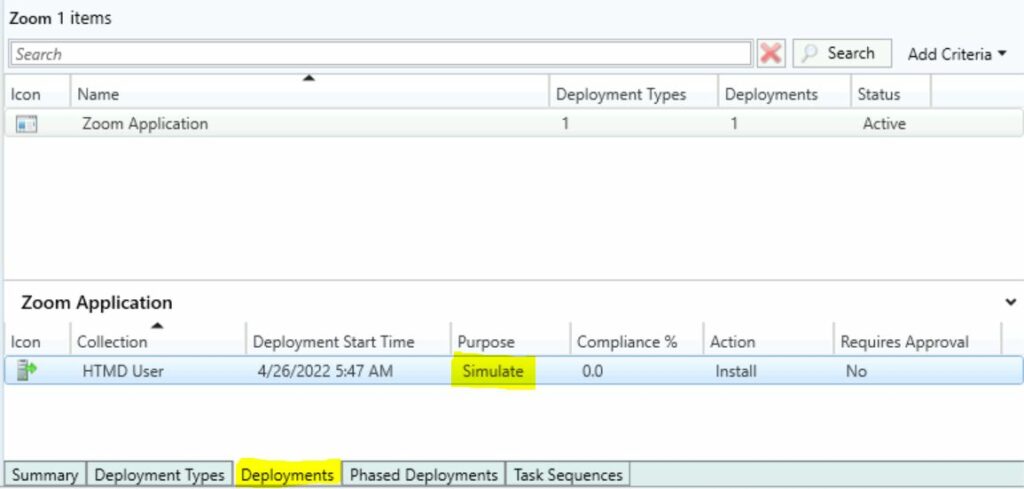Screen dimensions: 1024x489
Task: Sort by the Purpose column header
Action: (510, 341)
